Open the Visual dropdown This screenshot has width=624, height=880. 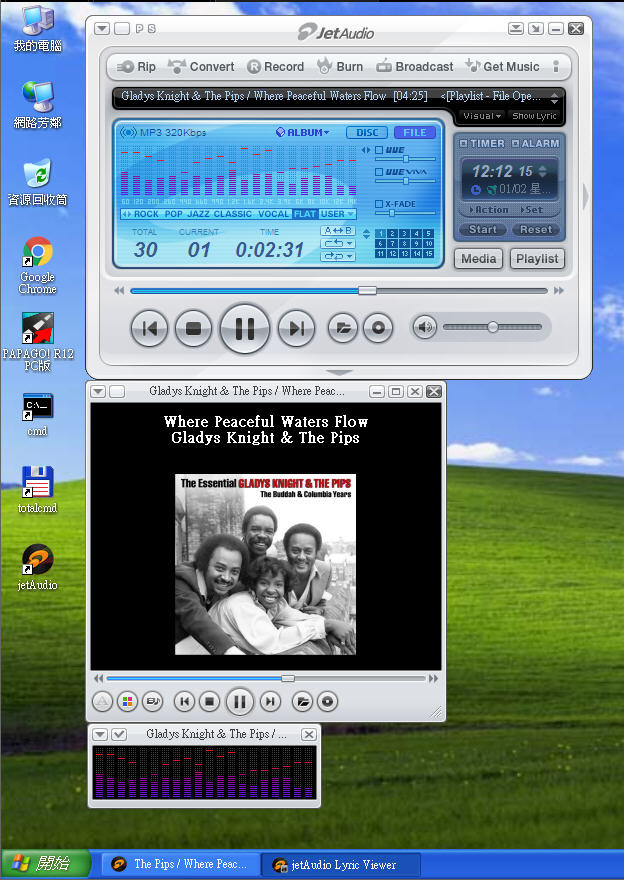tap(481, 116)
